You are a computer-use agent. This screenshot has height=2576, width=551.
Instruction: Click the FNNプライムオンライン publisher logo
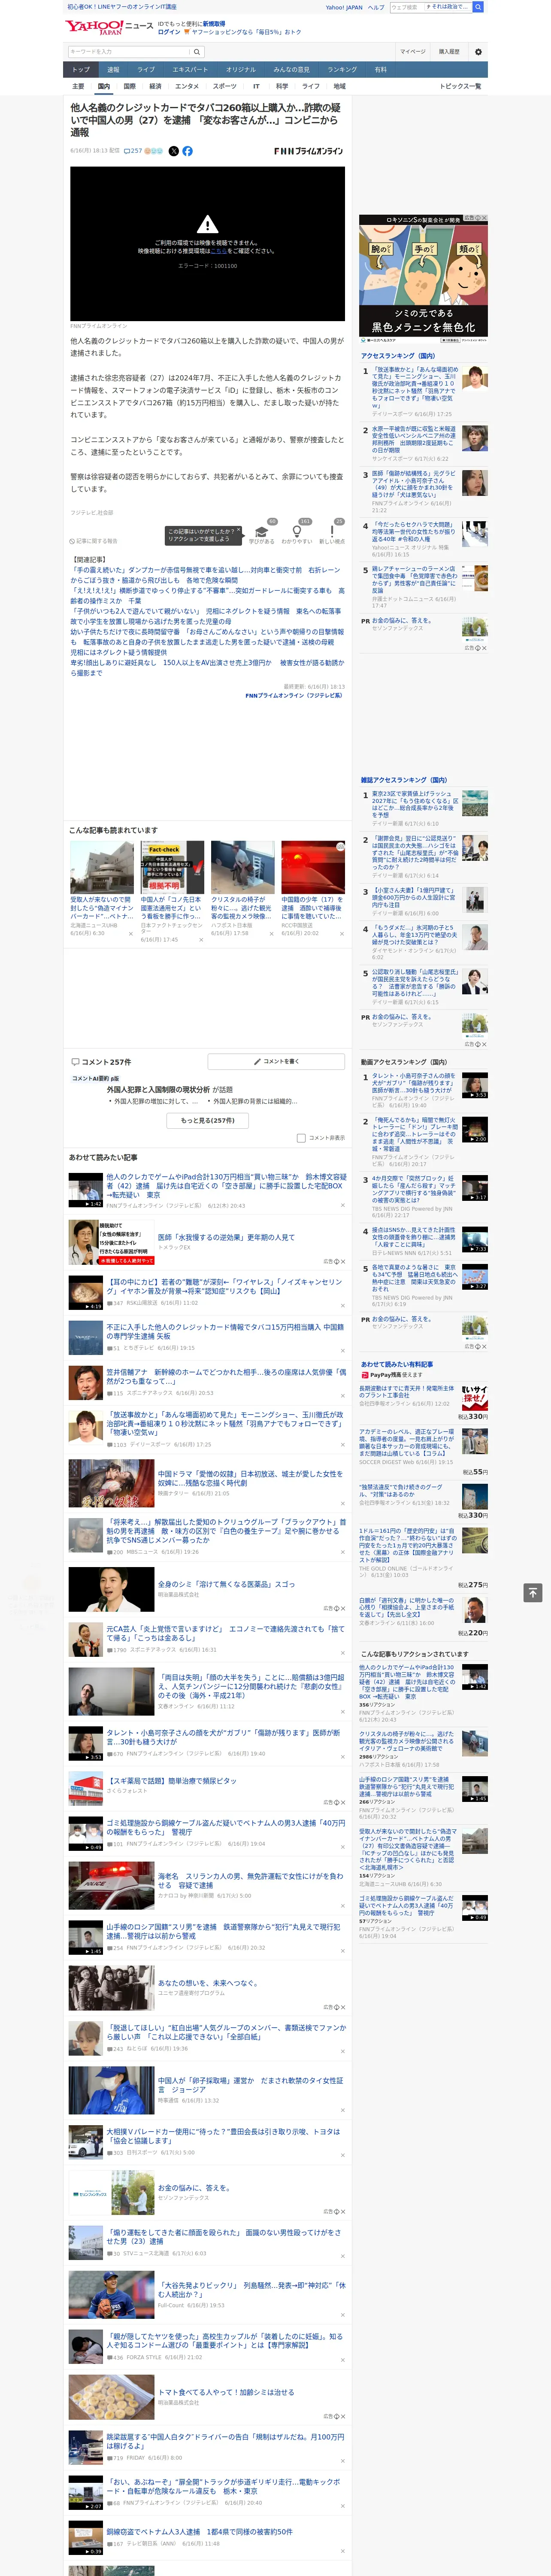pos(308,151)
